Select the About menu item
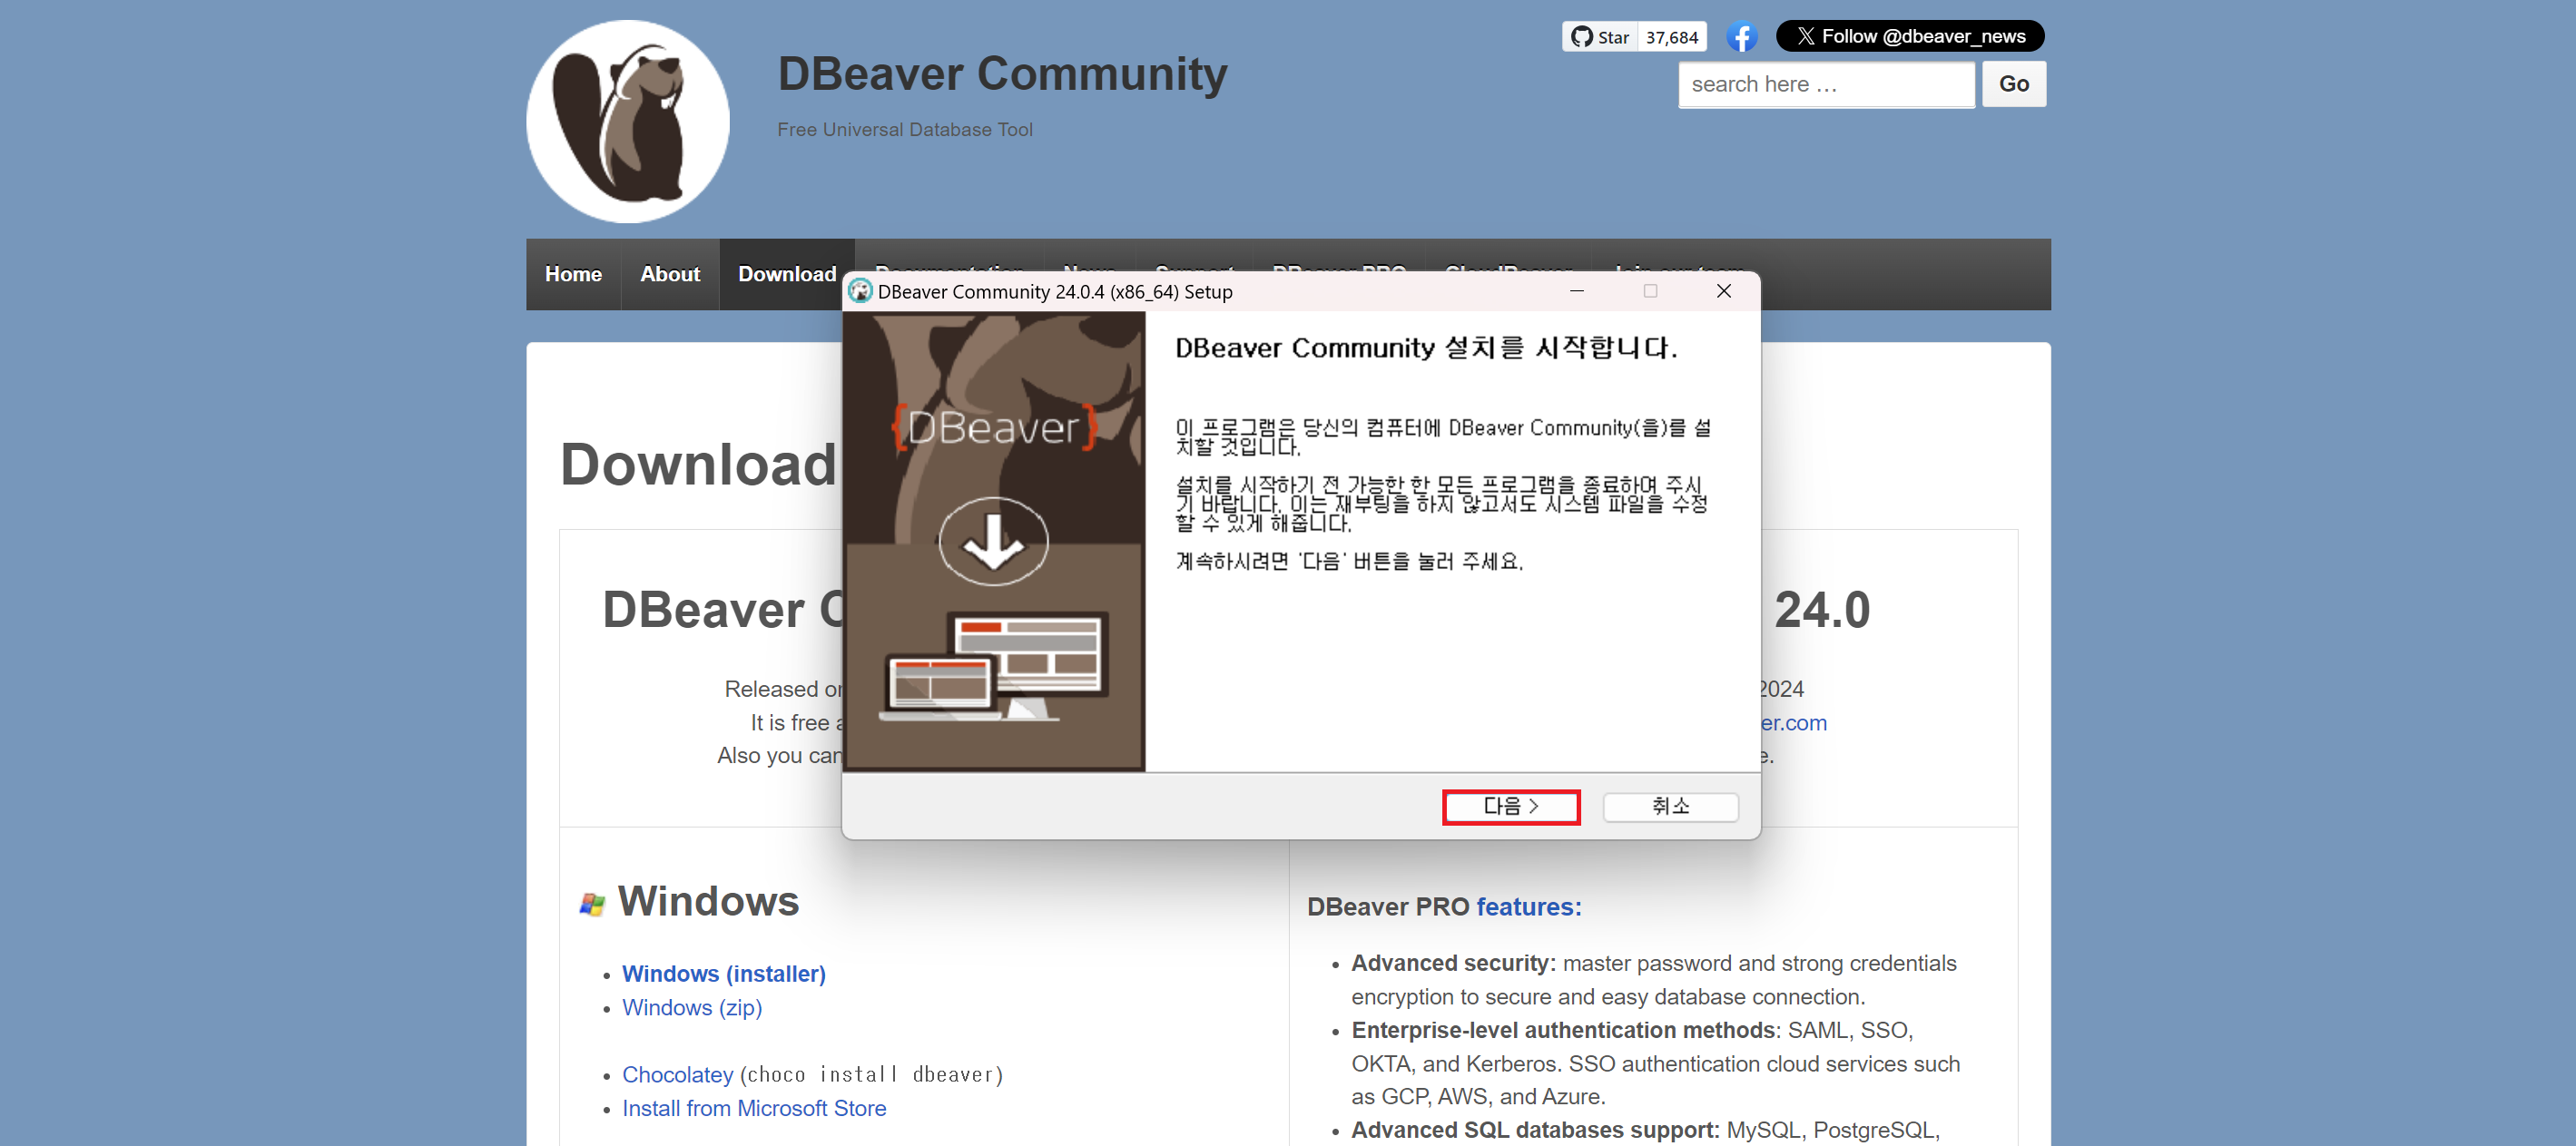Image resolution: width=2576 pixels, height=1146 pixels. point(670,273)
